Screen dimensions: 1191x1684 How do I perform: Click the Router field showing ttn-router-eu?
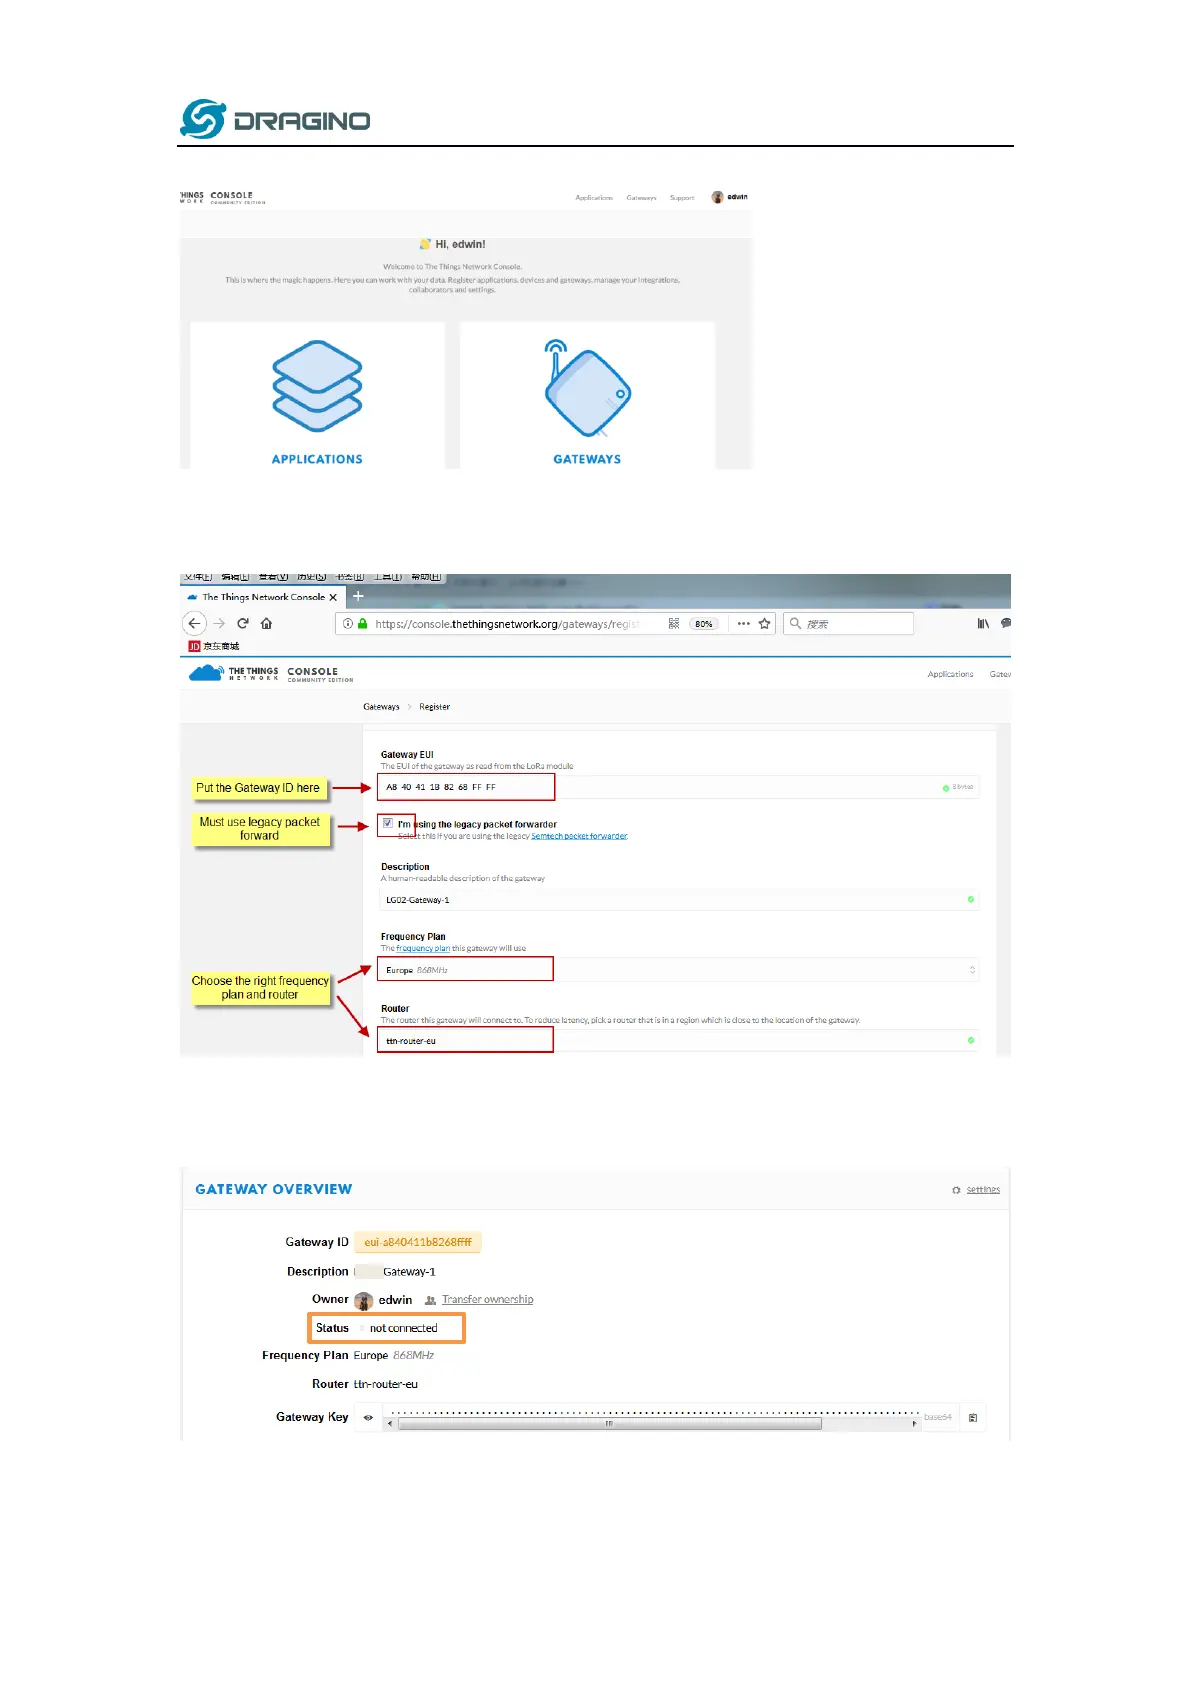coord(678,1041)
